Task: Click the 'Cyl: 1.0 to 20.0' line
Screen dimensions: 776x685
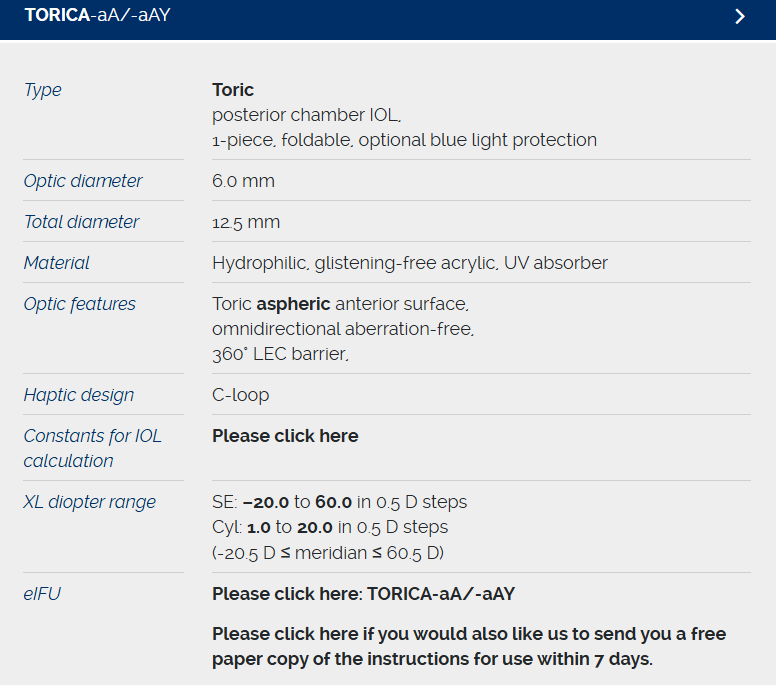Action: (x=330, y=527)
